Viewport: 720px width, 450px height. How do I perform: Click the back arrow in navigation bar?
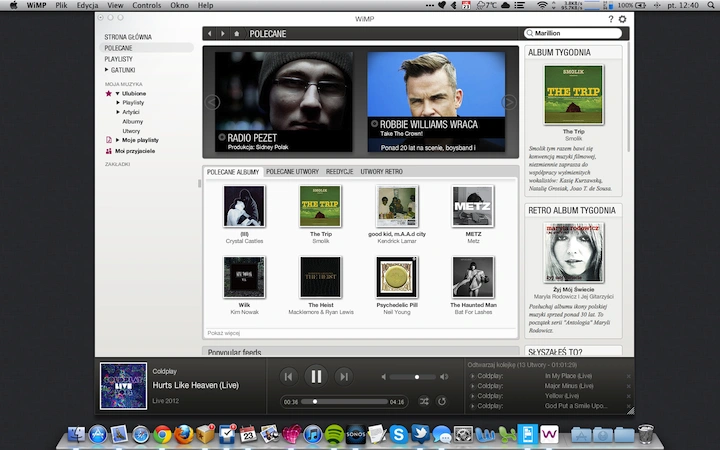click(210, 34)
